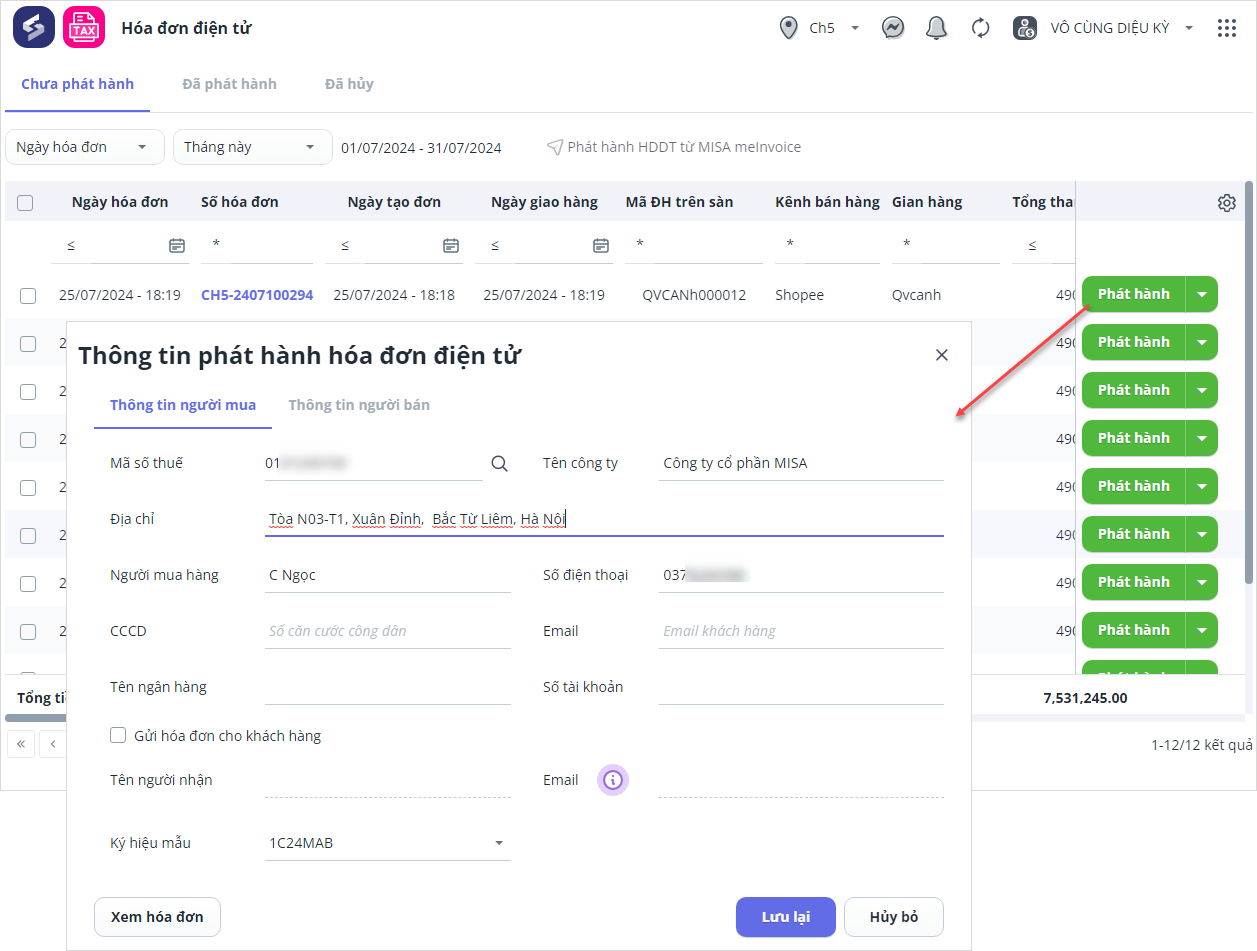Click the tax code search magnifier icon
Viewport: 1257px width, 951px height.
coord(499,463)
